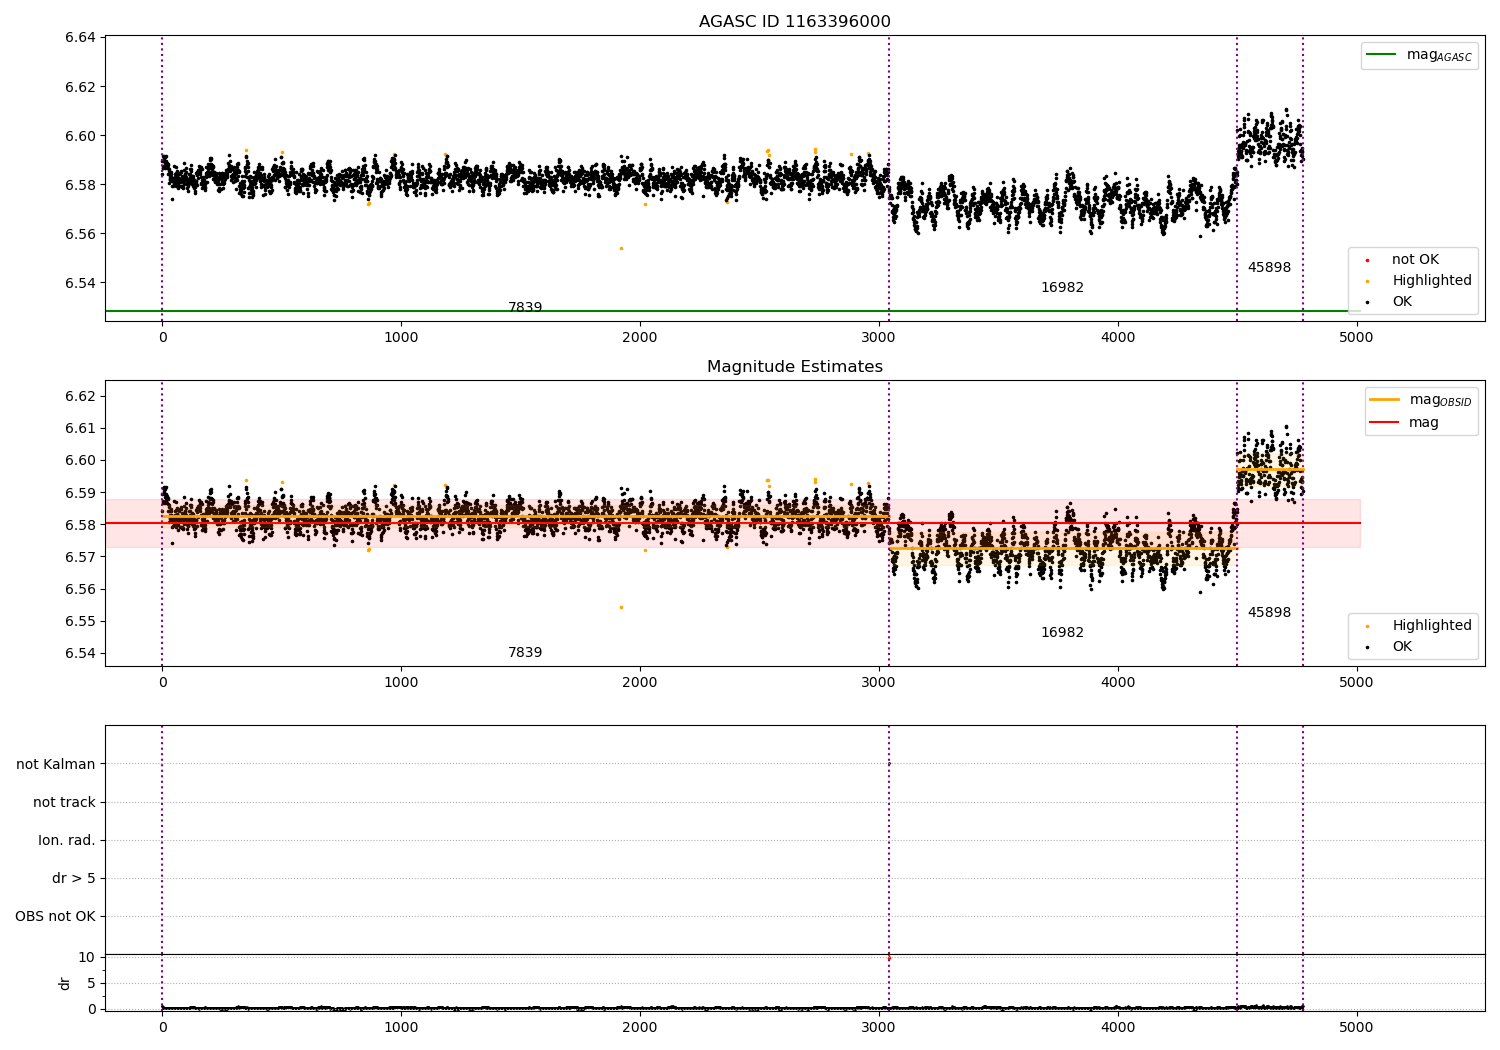Image resolution: width=1500 pixels, height=1050 pixels.
Task: Click the orange outlier near 6.554 in Magnitude Estimates plot
Action: (621, 607)
